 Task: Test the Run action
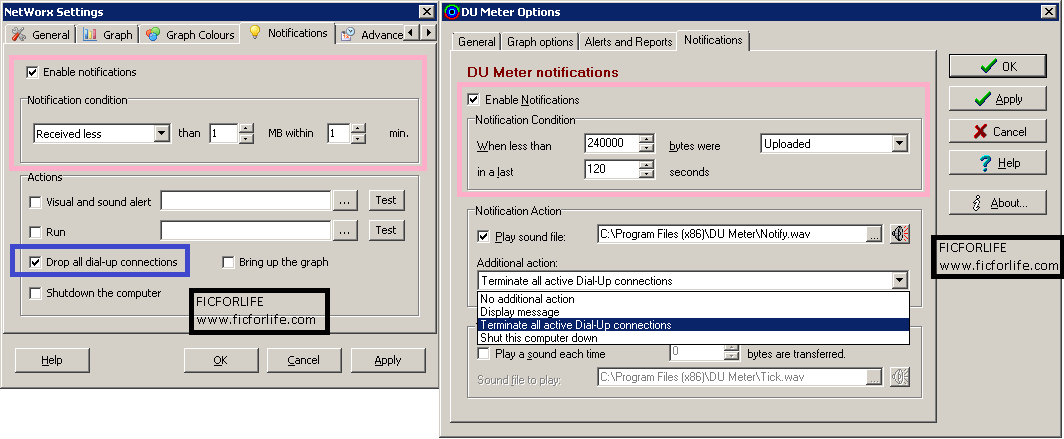pos(386,230)
